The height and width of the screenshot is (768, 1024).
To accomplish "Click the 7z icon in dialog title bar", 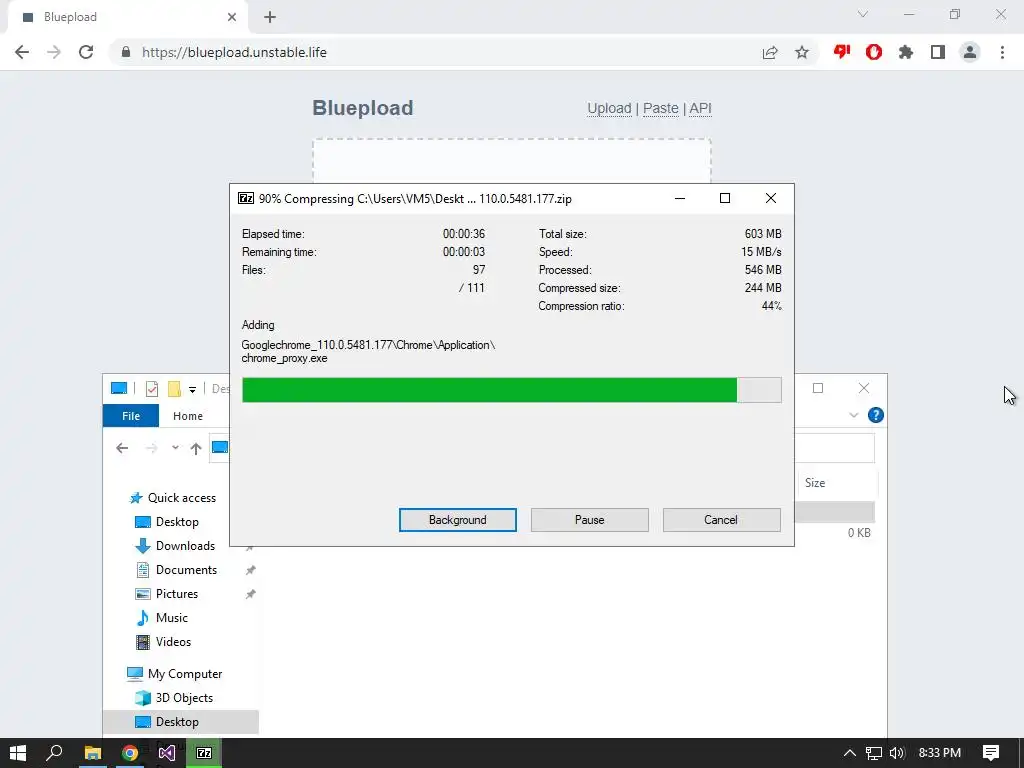I will point(246,199).
